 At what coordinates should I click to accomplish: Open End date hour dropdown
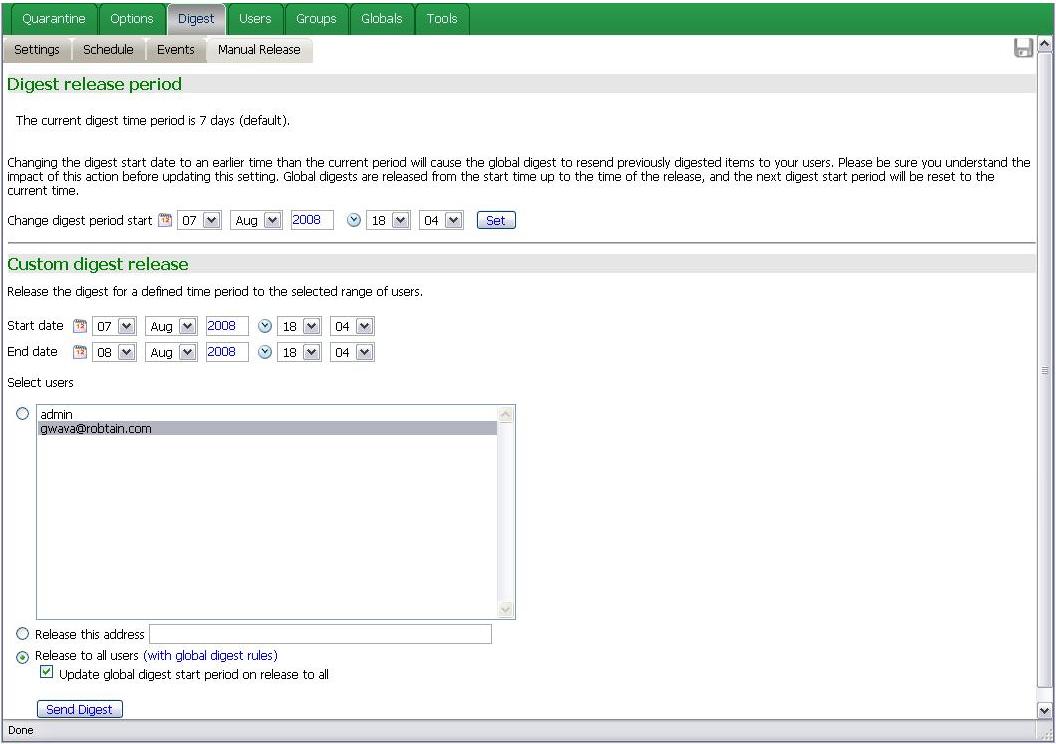coord(299,352)
